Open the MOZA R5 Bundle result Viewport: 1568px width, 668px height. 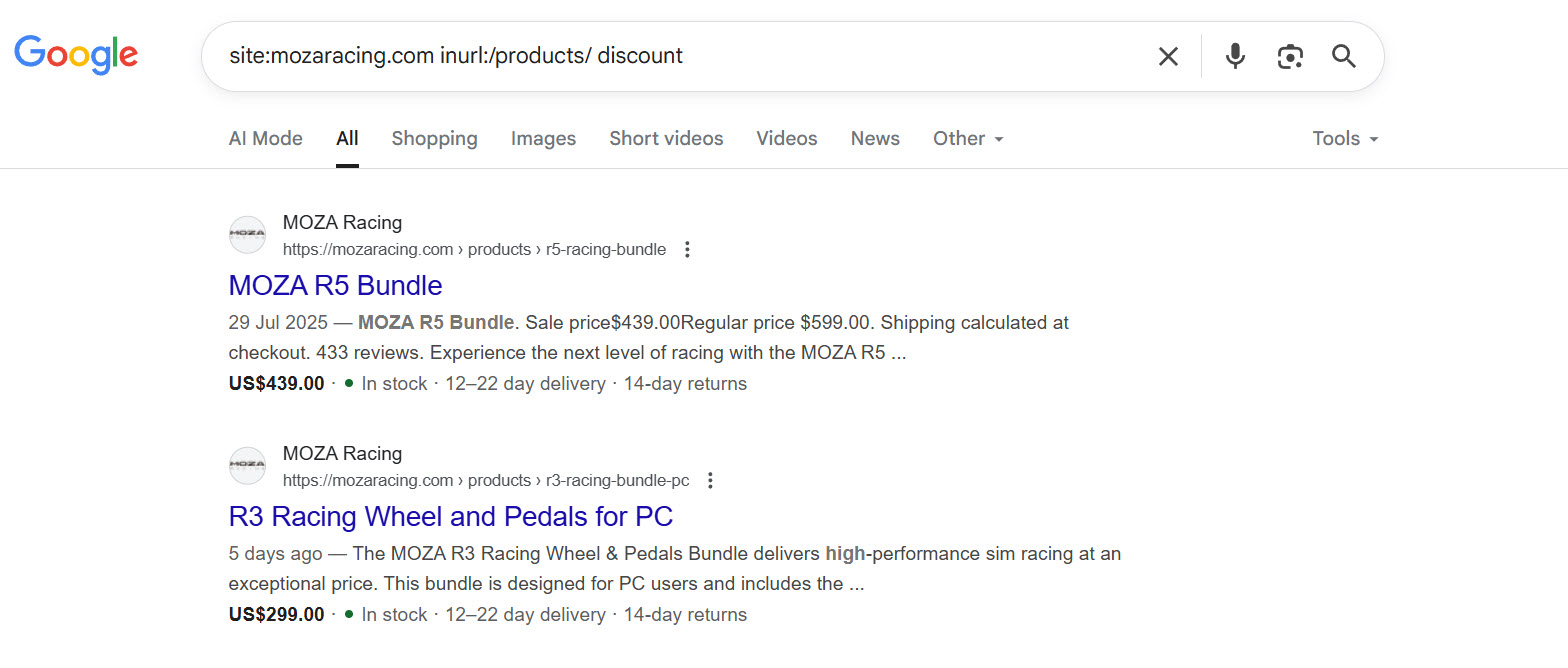[x=335, y=285]
